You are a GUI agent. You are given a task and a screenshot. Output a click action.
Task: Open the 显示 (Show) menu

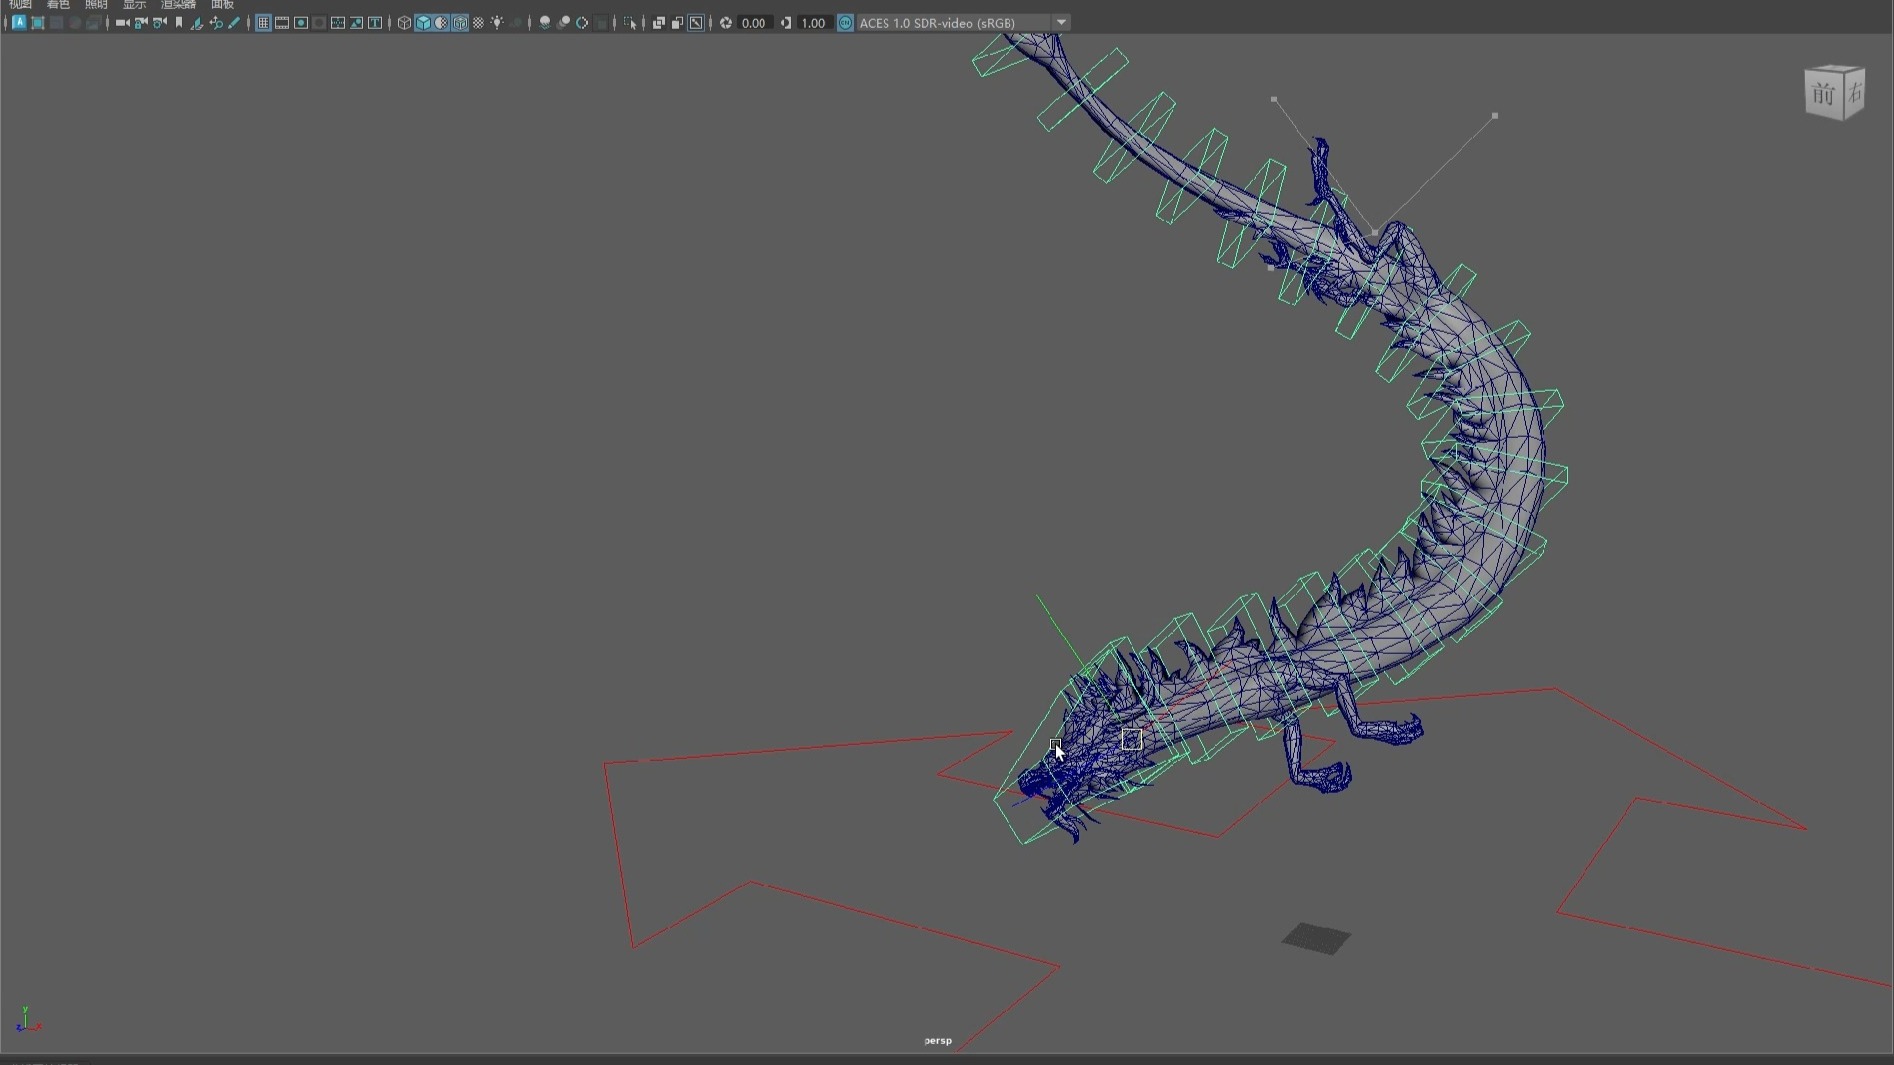click(134, 5)
